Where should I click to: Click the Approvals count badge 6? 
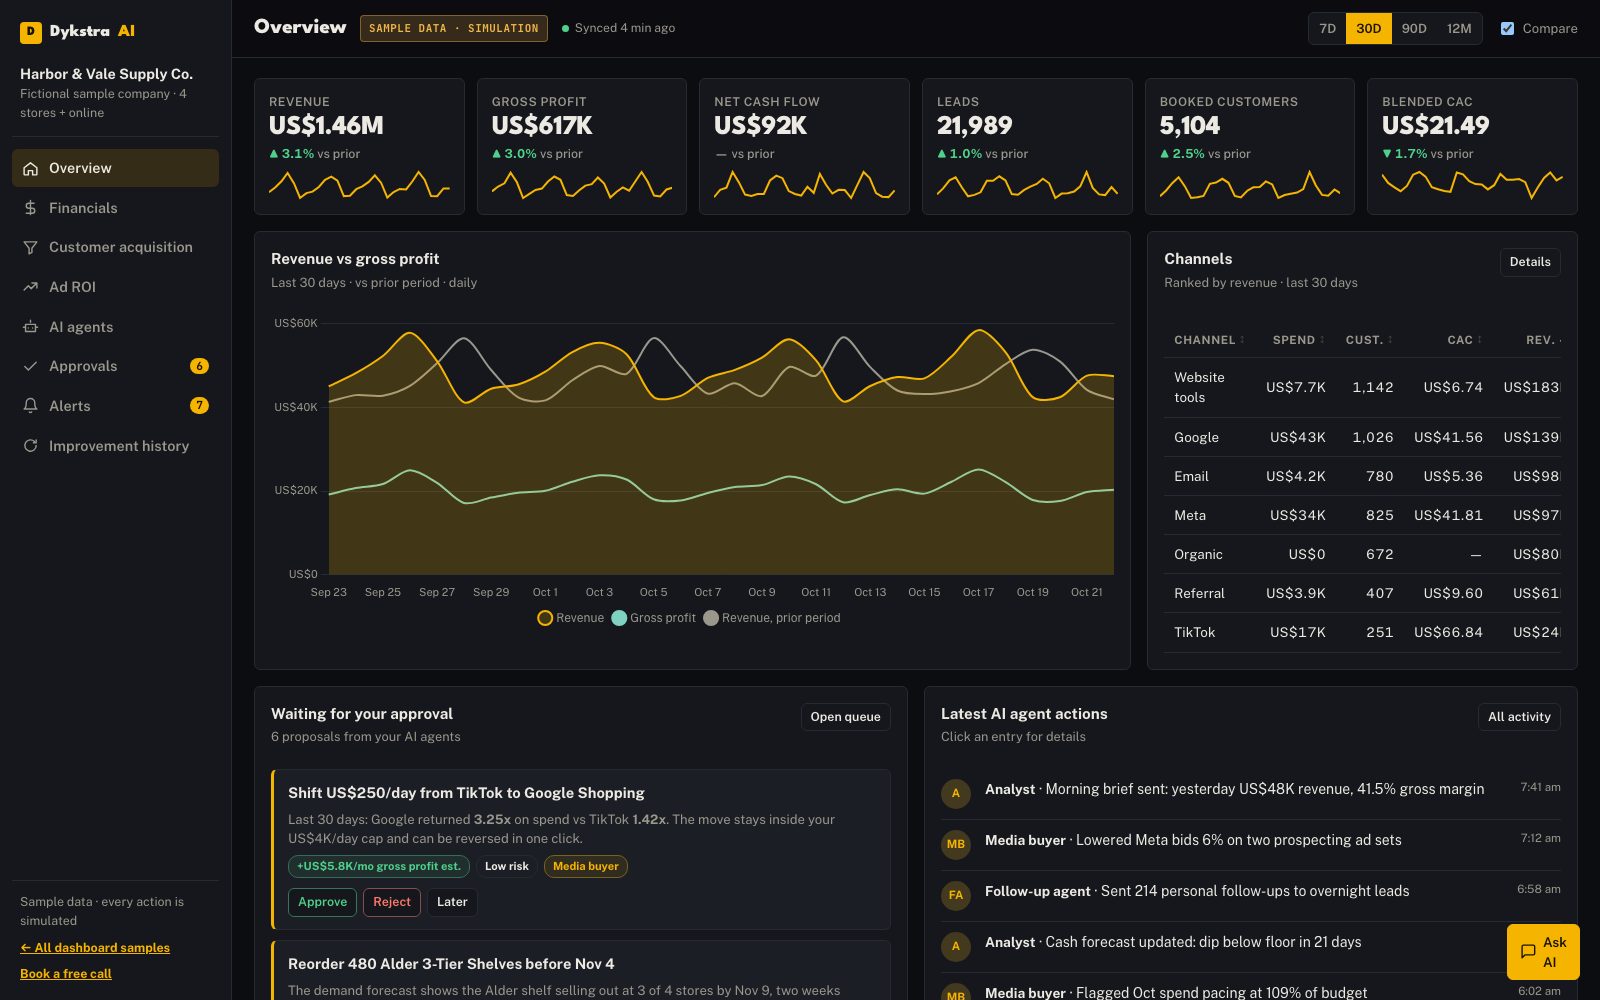199,366
